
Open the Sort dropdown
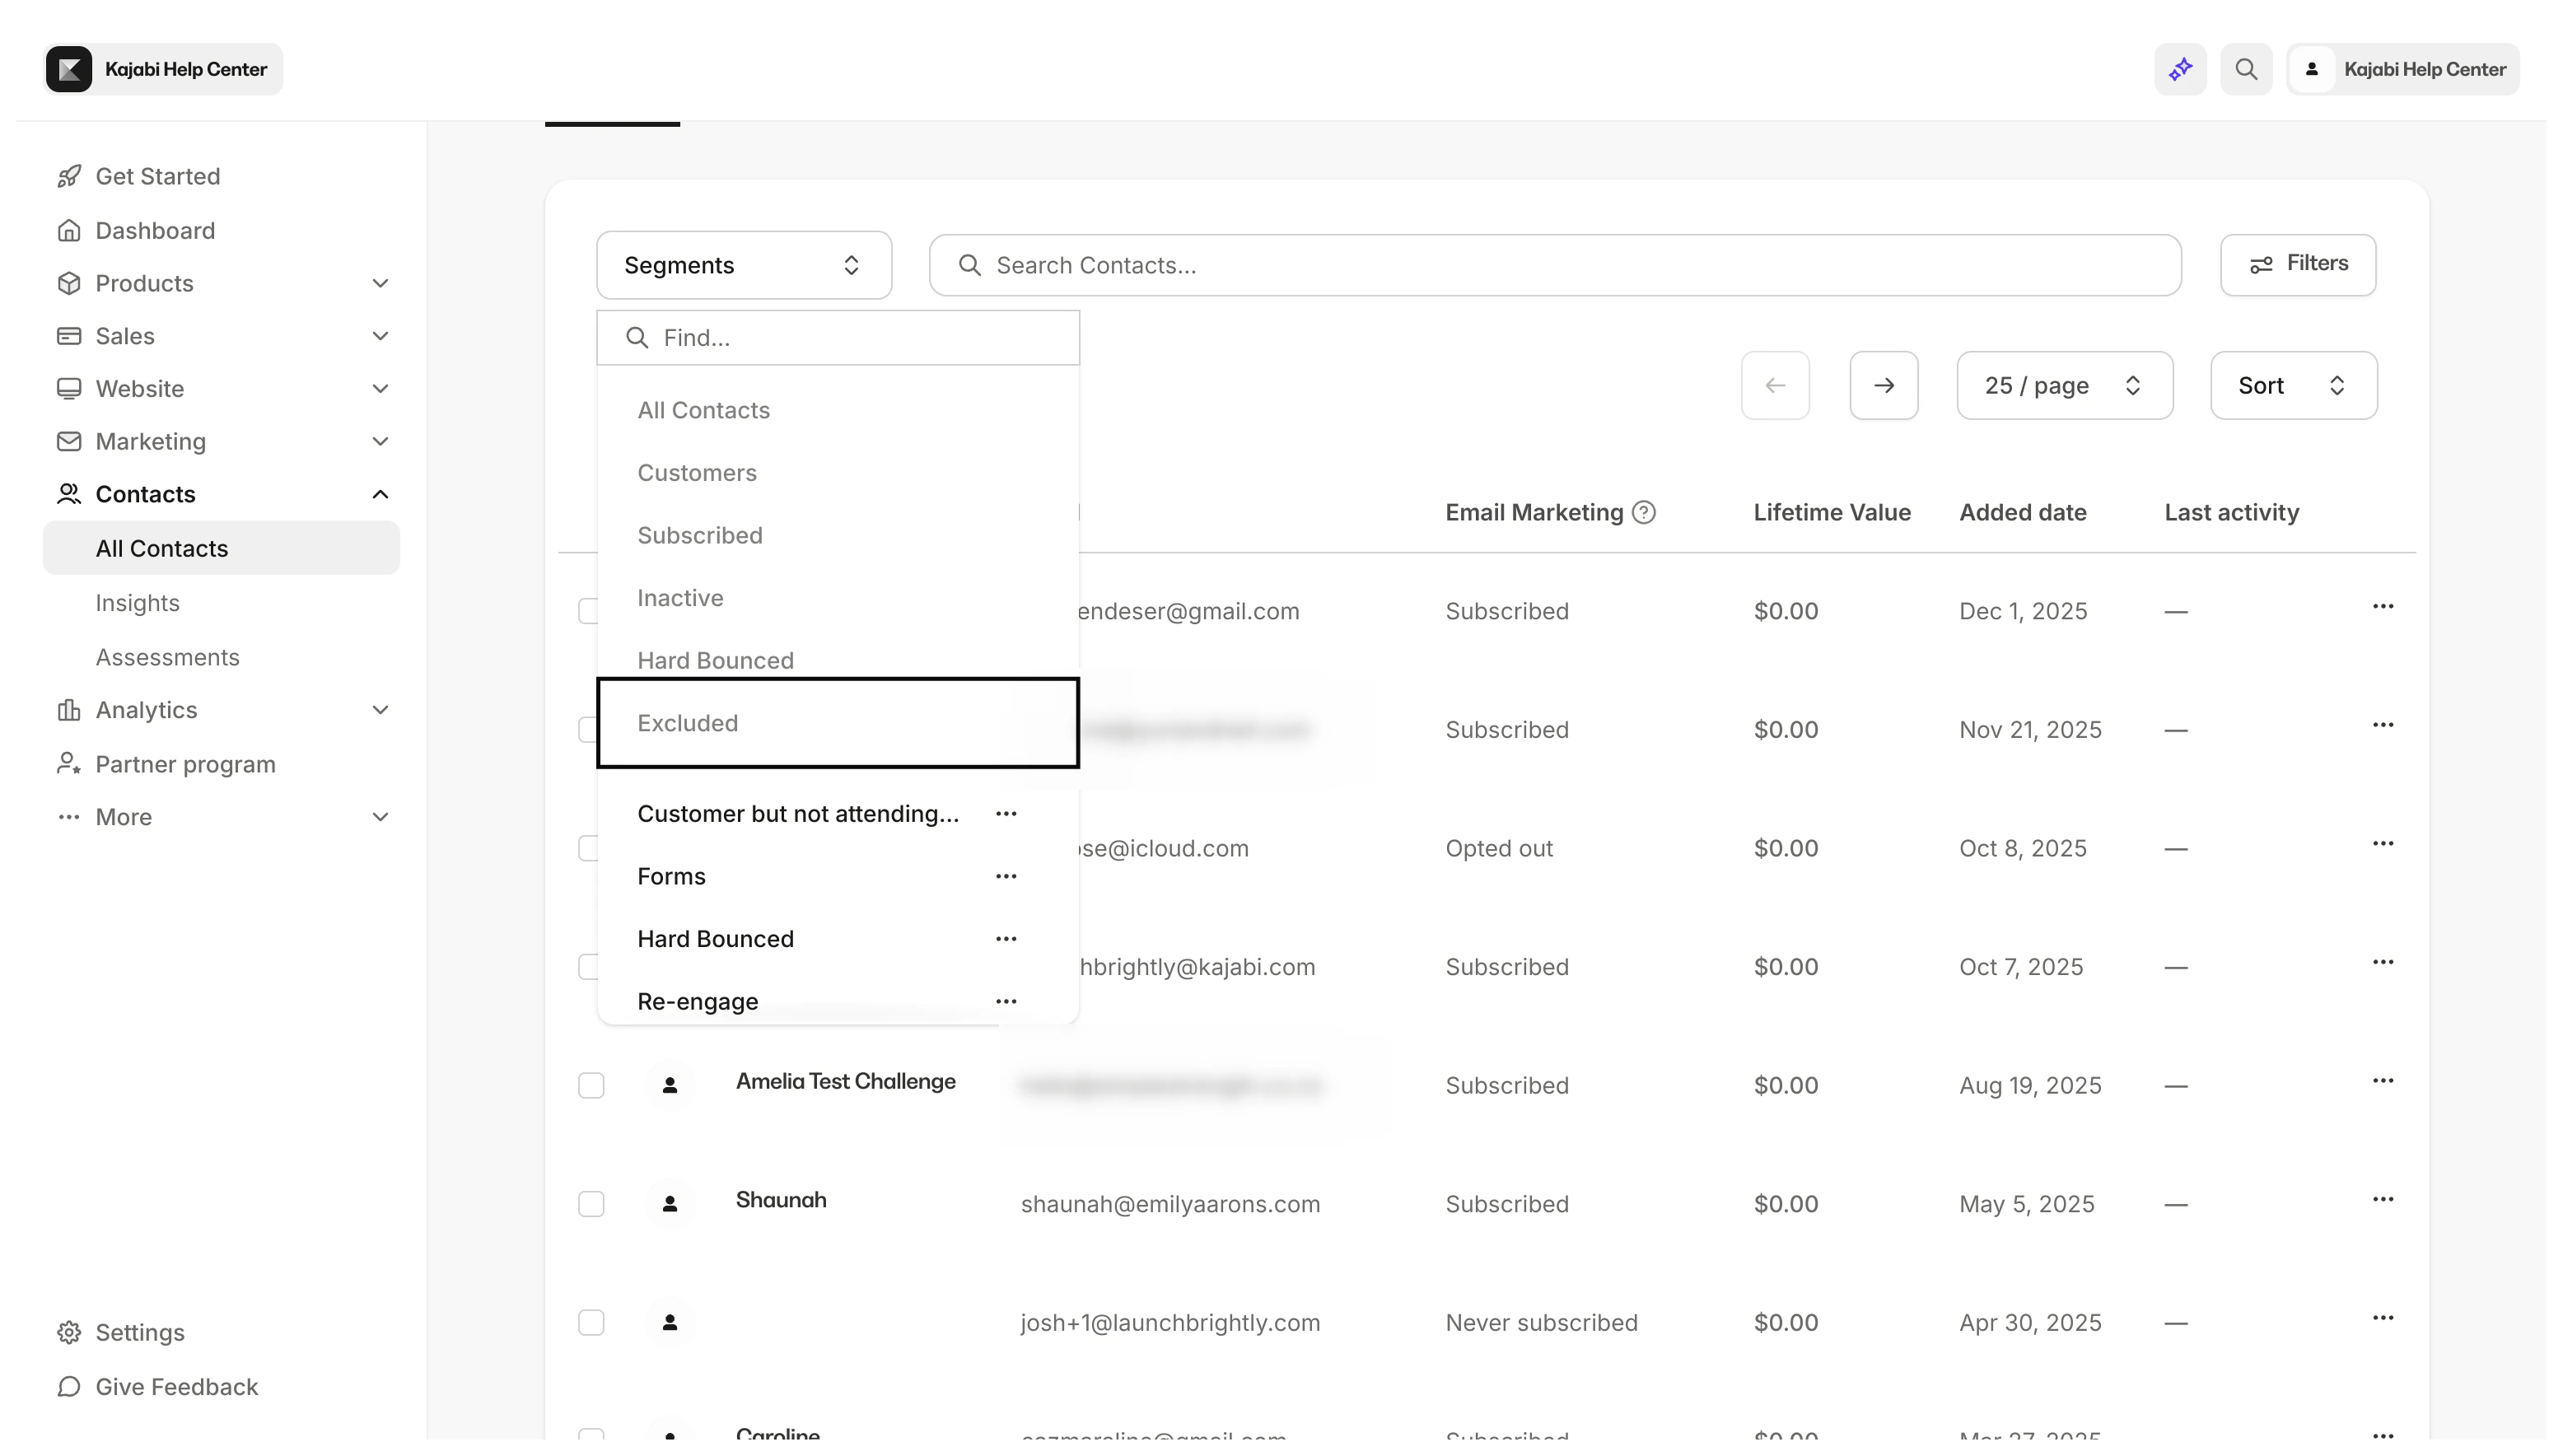coord(2293,385)
